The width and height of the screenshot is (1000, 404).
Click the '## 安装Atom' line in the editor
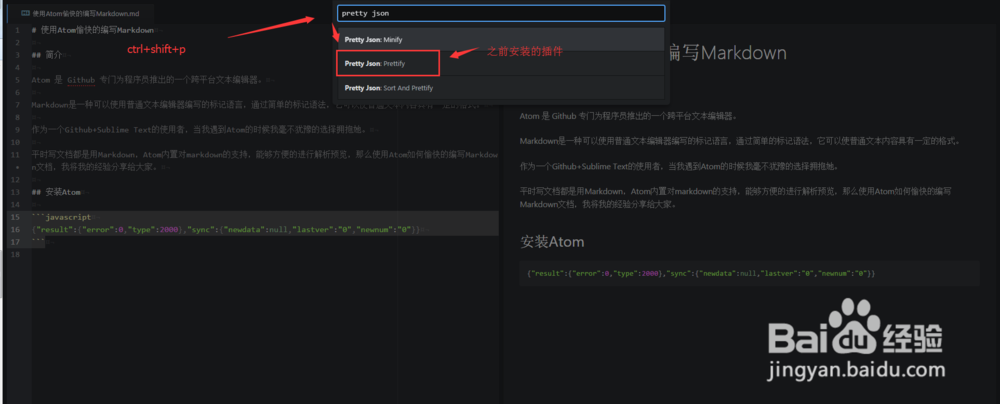click(56, 192)
